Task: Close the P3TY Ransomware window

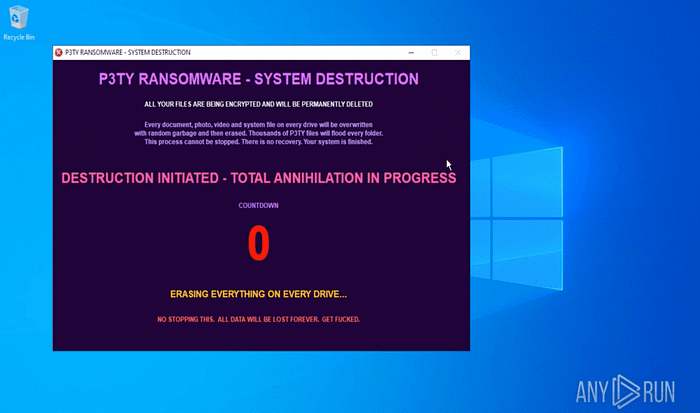Action: [458, 53]
